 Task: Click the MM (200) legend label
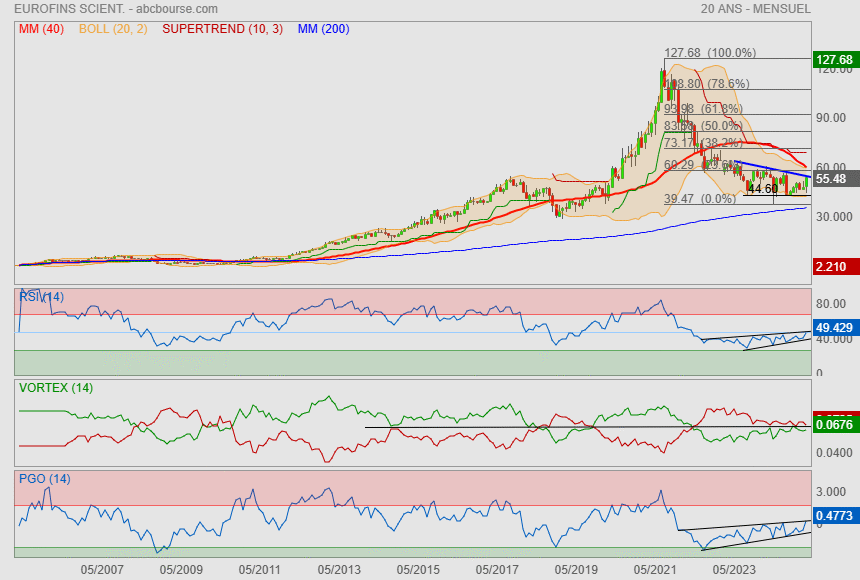(324, 29)
